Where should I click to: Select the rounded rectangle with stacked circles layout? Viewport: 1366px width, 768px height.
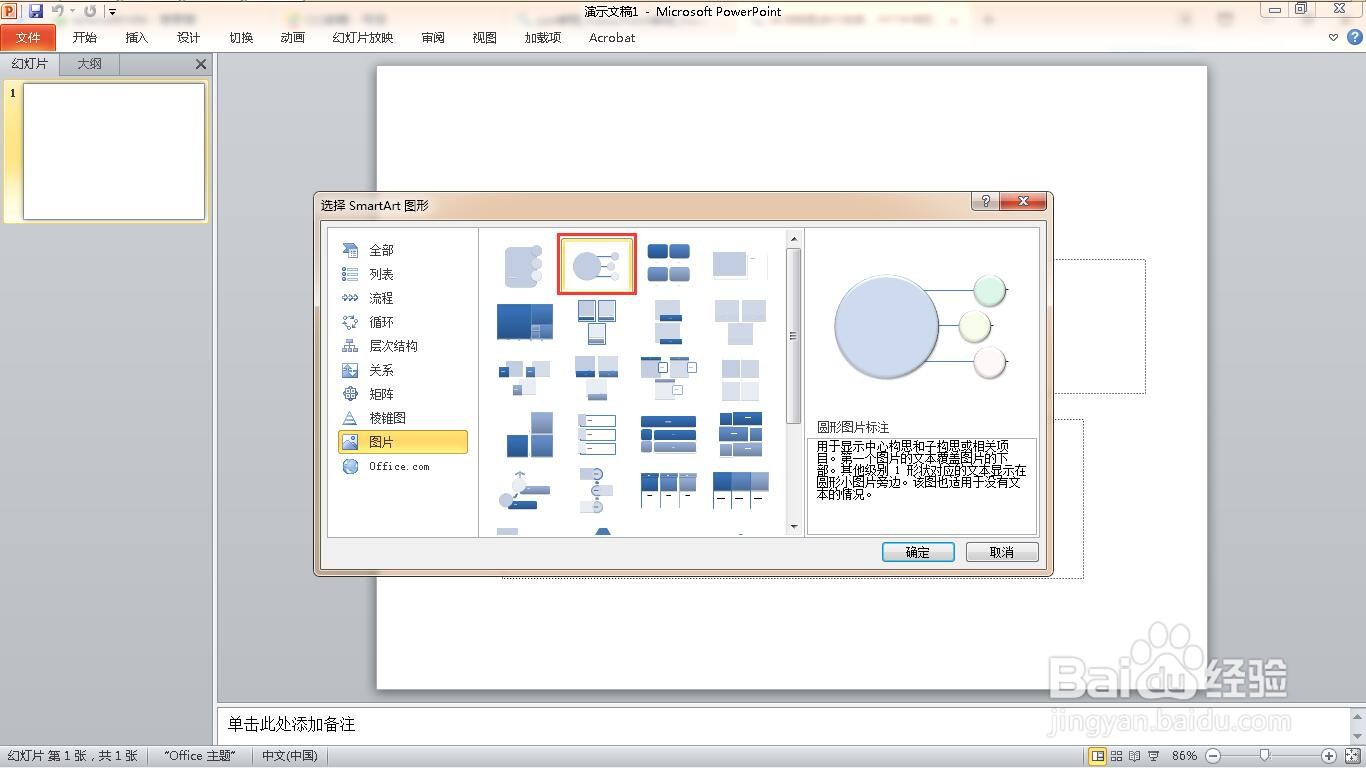524,265
